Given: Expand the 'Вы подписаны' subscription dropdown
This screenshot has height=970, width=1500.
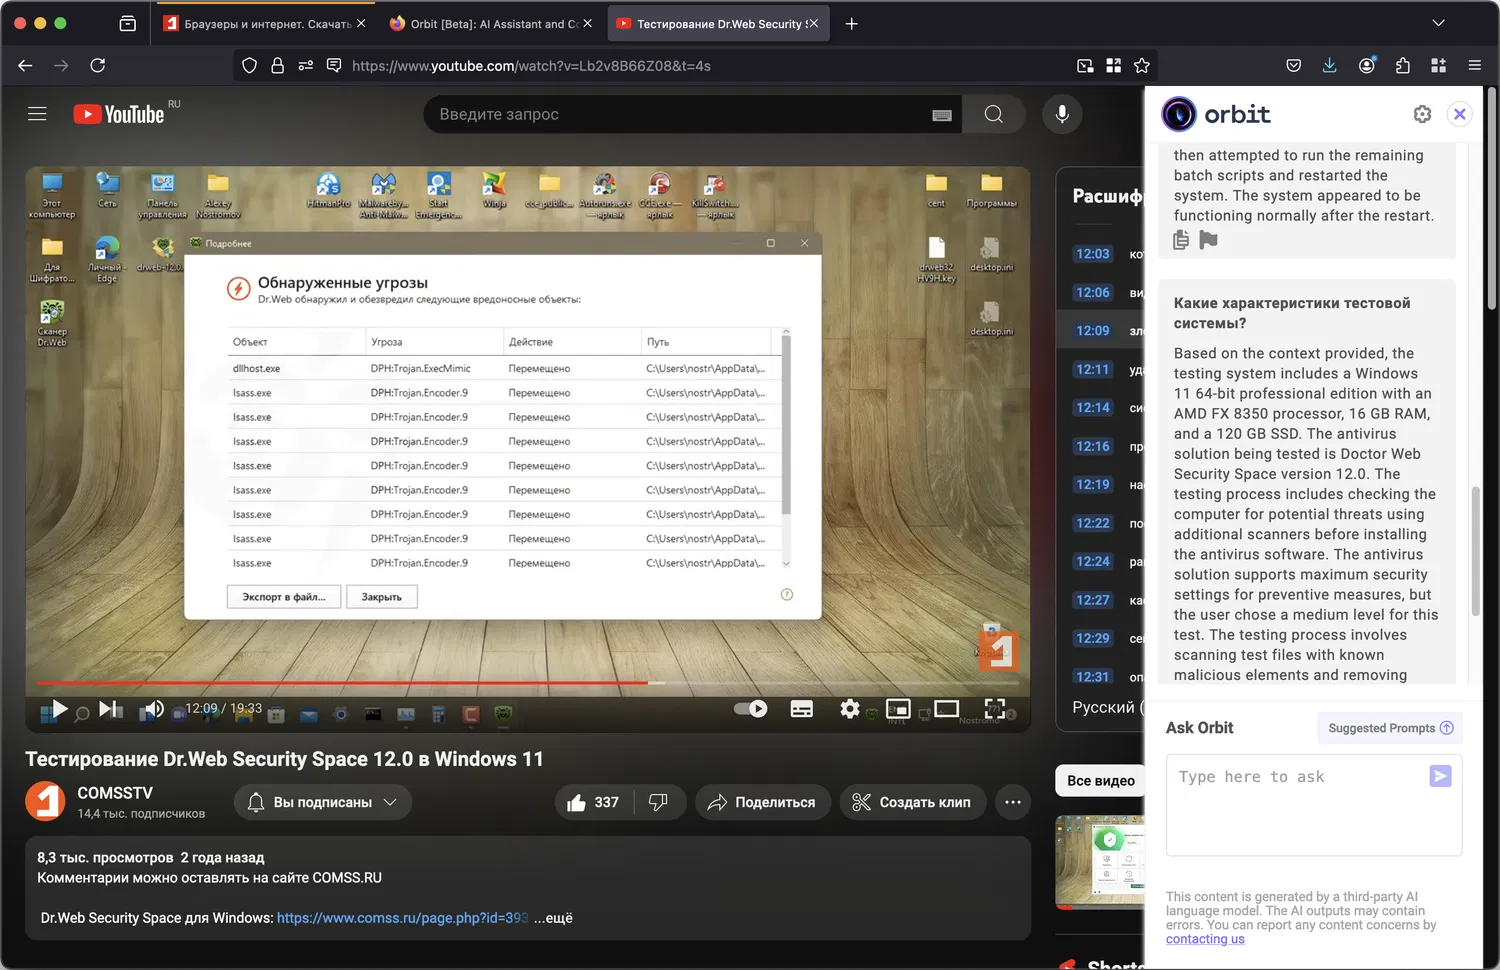Looking at the screenshot, I should [323, 802].
